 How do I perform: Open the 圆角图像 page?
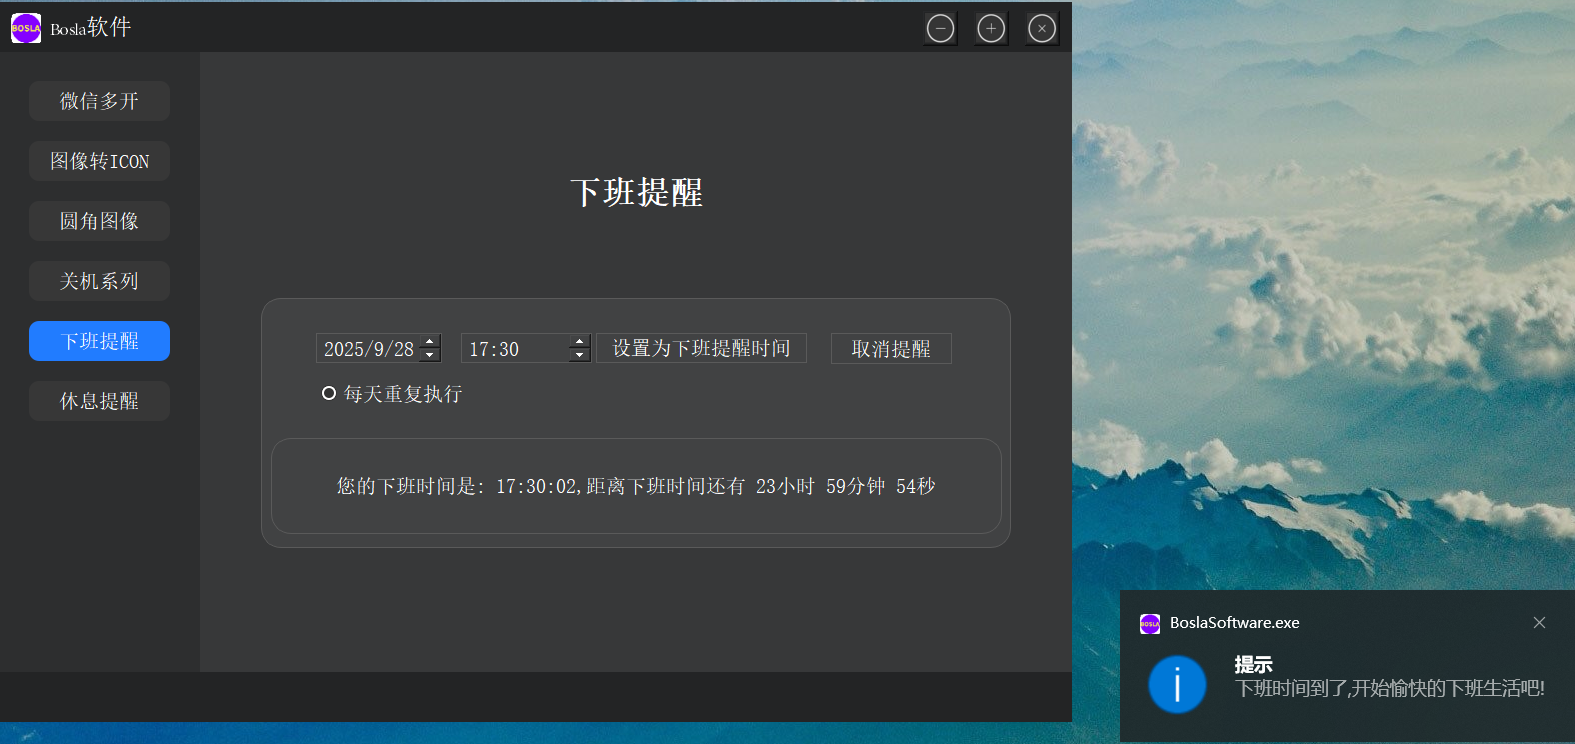tap(99, 221)
